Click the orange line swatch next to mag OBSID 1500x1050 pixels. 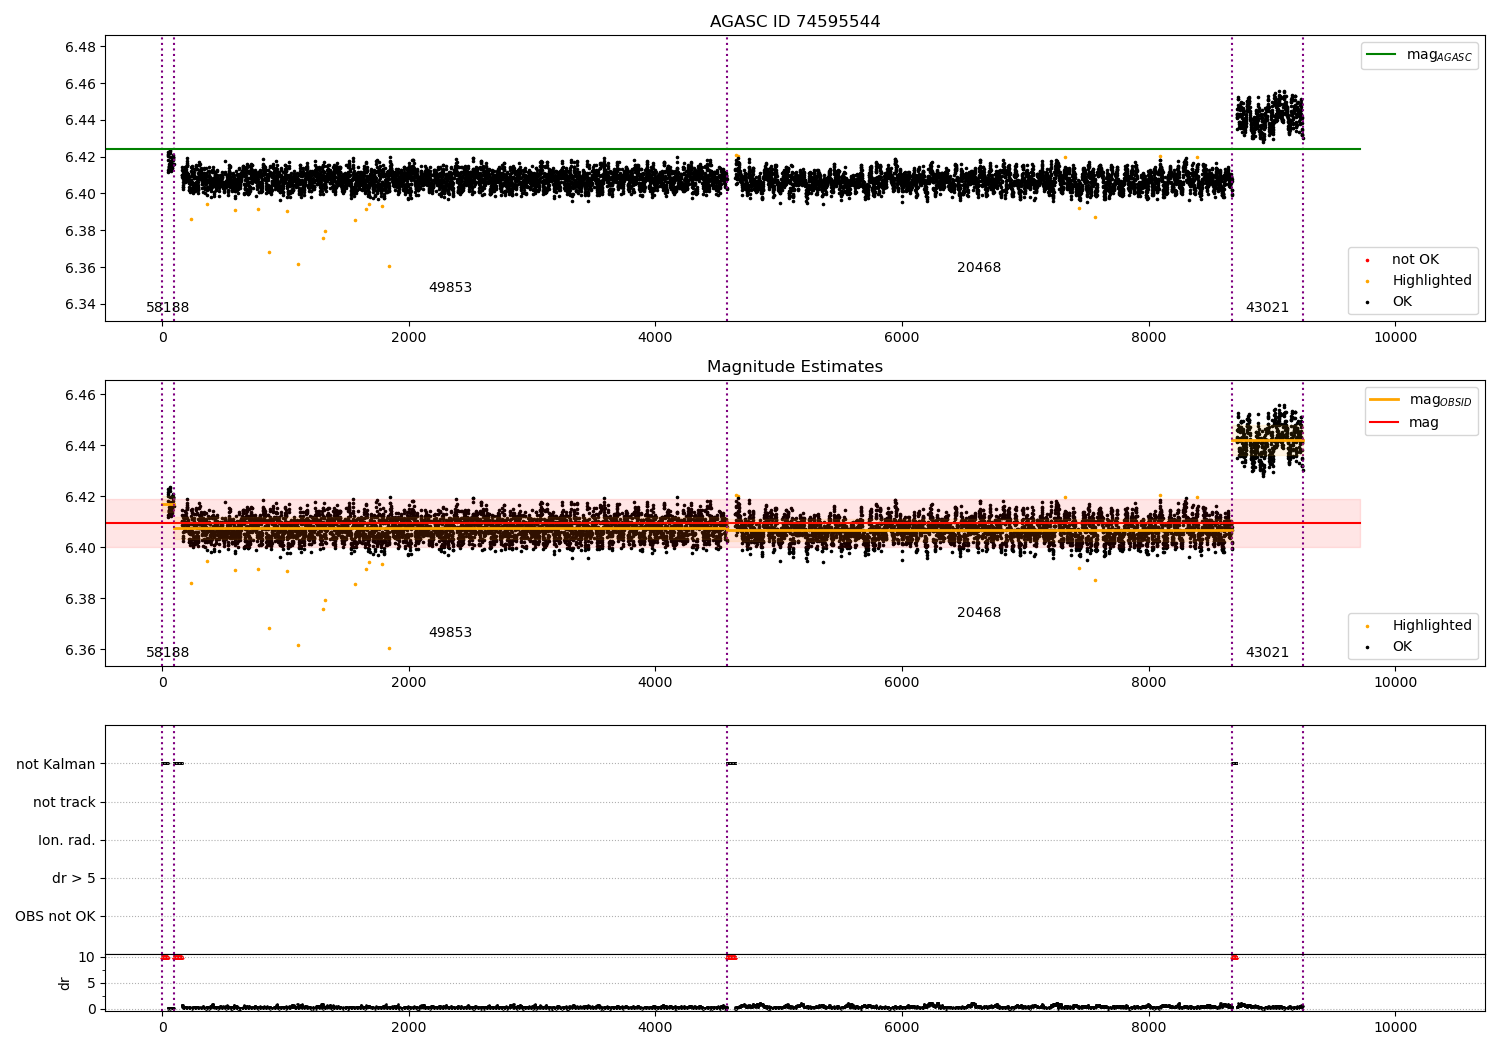1385,400
